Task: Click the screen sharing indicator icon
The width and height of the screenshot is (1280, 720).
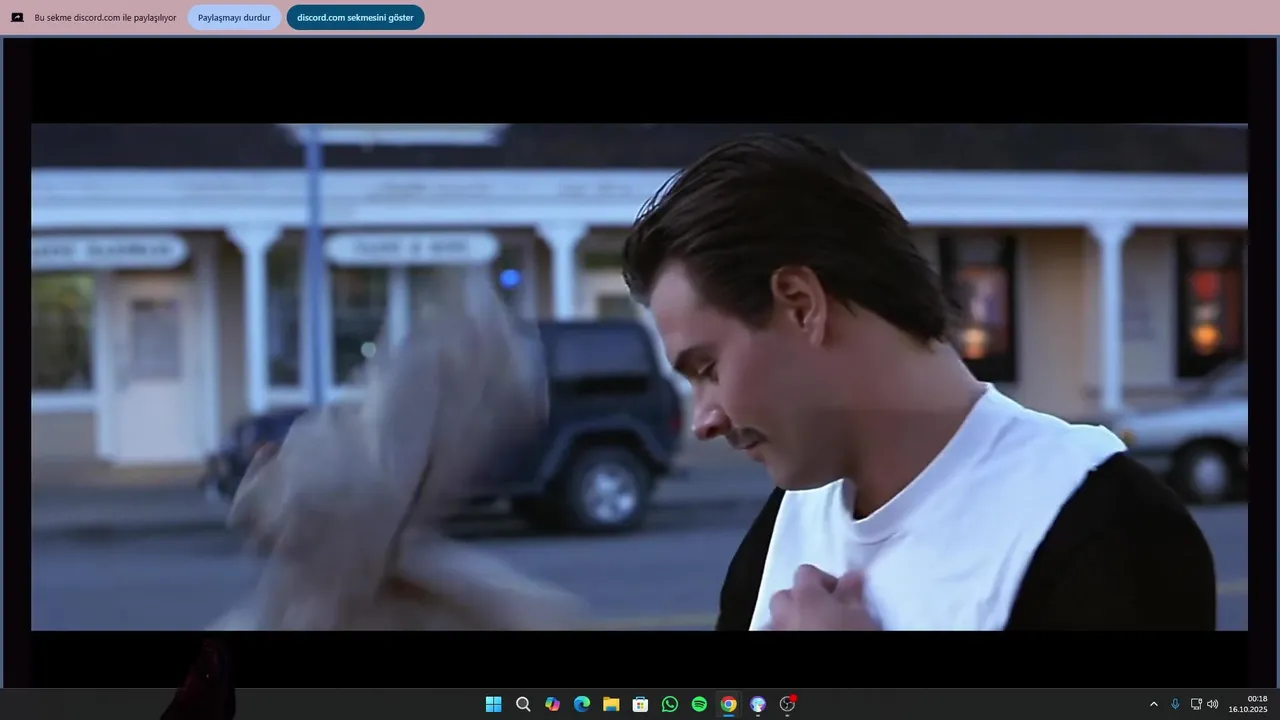Action: (x=17, y=17)
